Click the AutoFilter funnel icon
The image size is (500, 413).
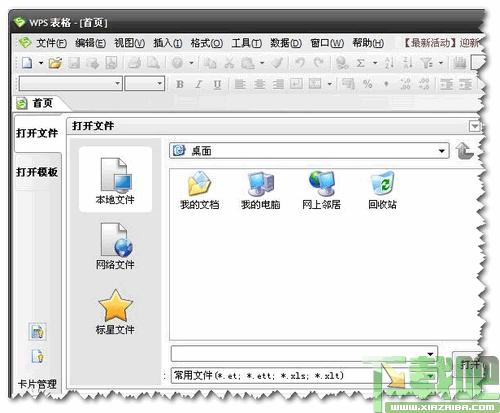coord(426,63)
